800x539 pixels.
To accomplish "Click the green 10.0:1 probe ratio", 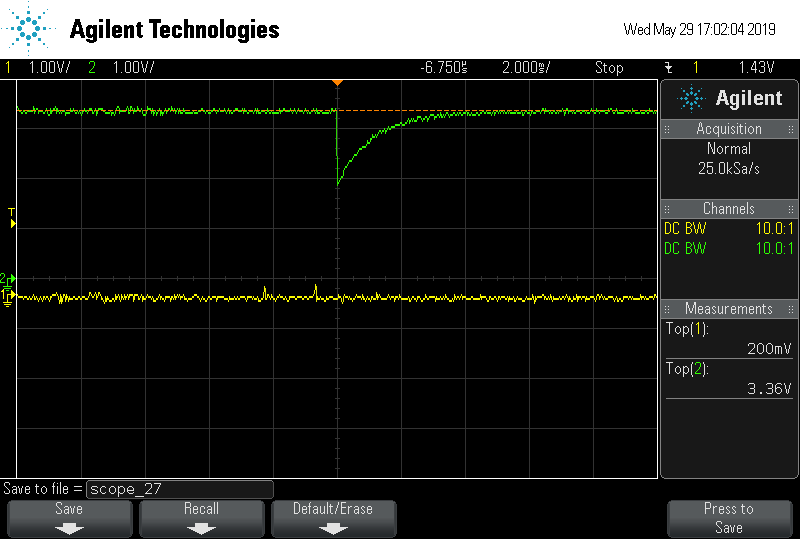I will pyautogui.click(x=774, y=249).
